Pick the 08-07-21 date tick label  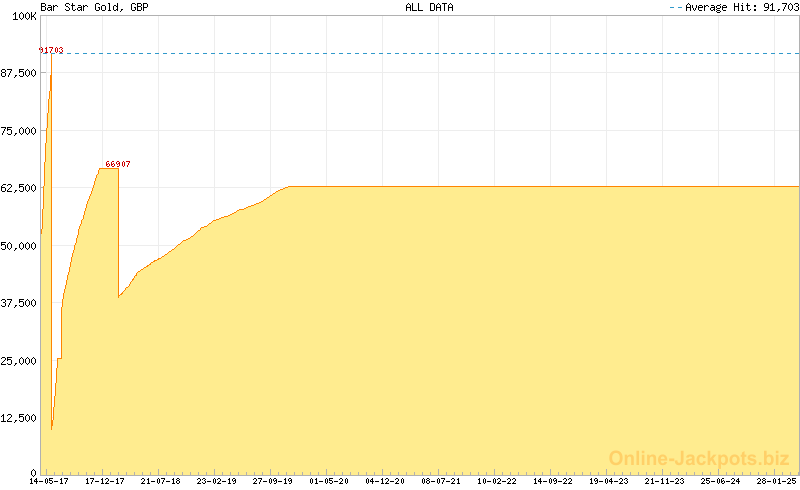pyautogui.click(x=441, y=481)
